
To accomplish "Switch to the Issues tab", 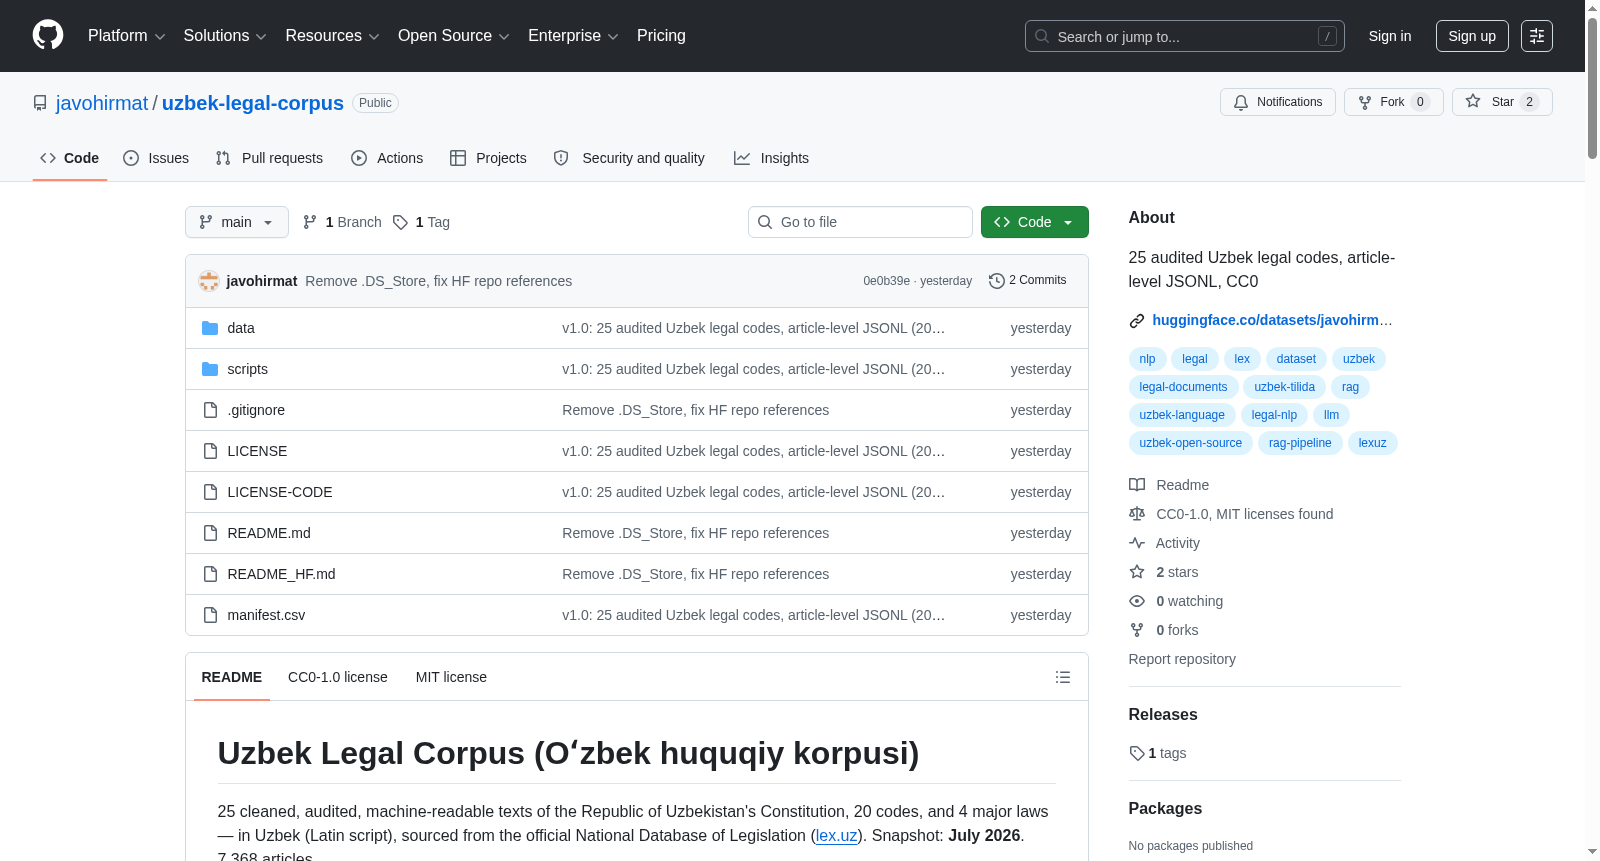I will click(156, 158).
